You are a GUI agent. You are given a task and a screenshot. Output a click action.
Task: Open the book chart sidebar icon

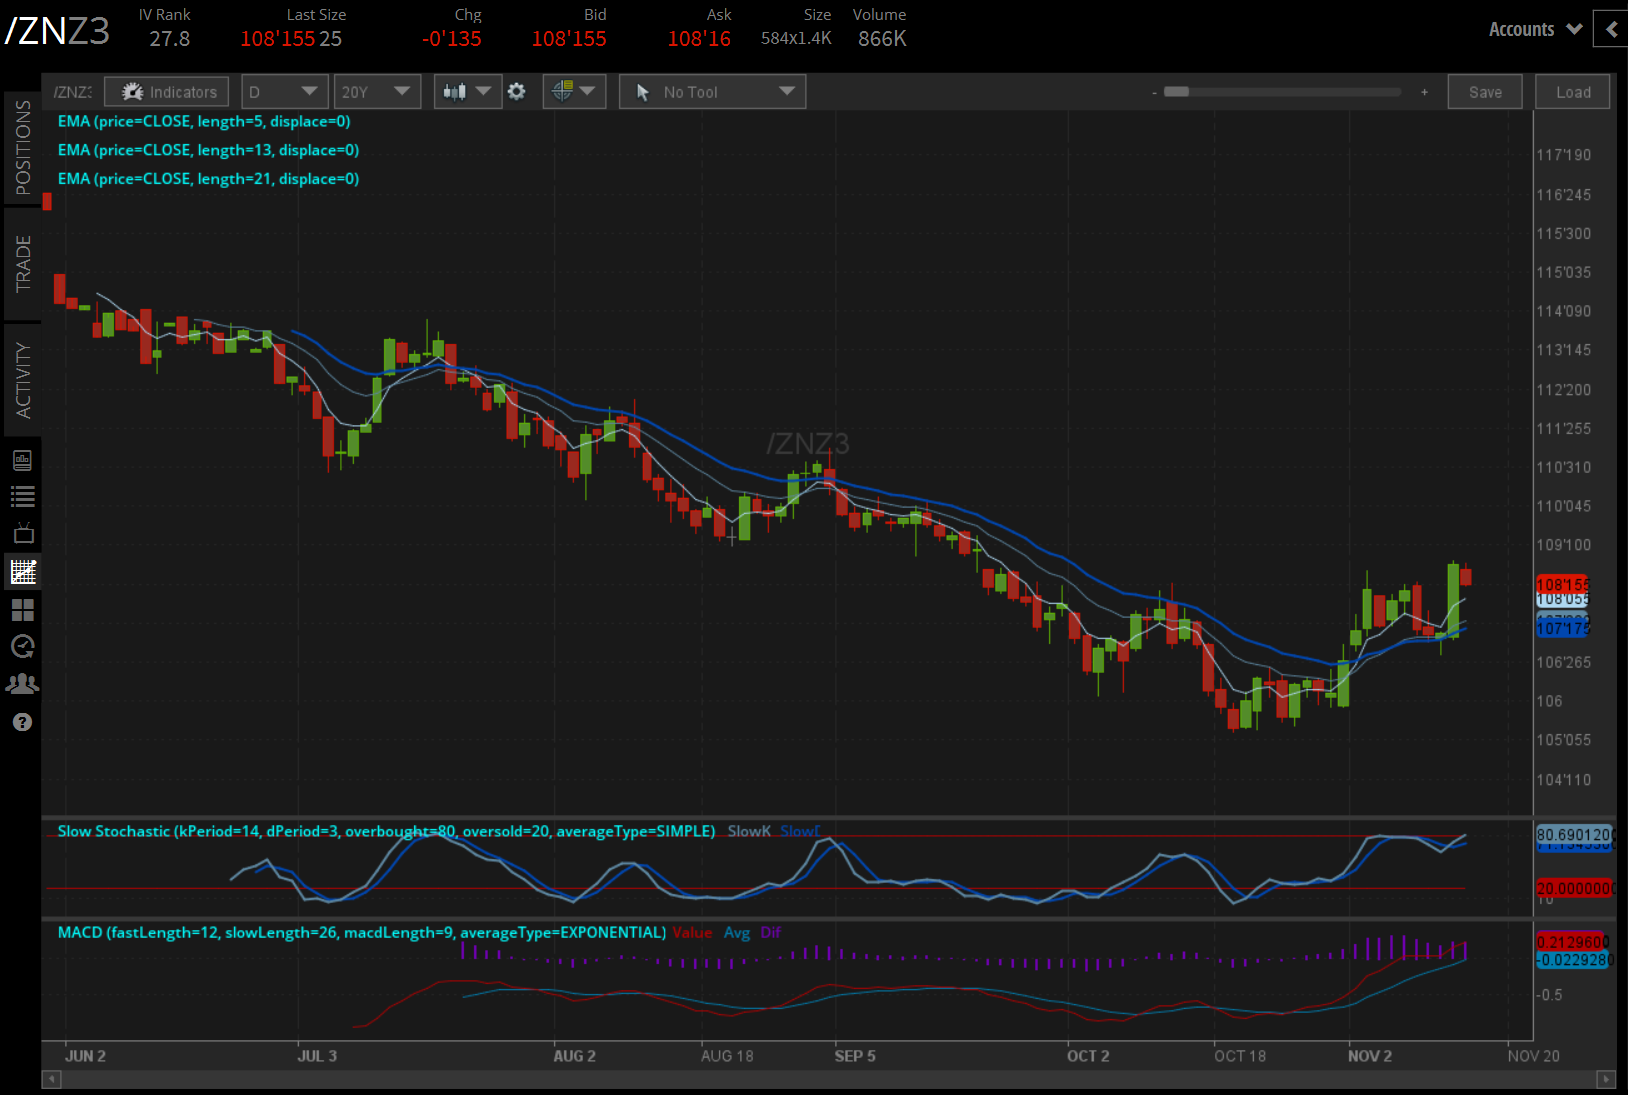click(x=22, y=460)
